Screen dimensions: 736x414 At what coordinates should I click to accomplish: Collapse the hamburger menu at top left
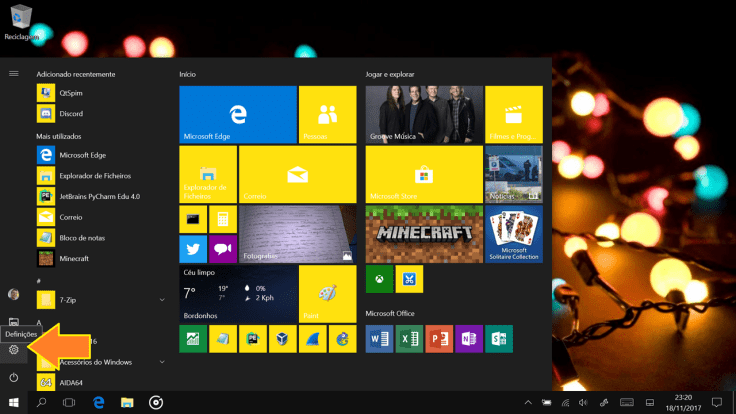click(14, 73)
